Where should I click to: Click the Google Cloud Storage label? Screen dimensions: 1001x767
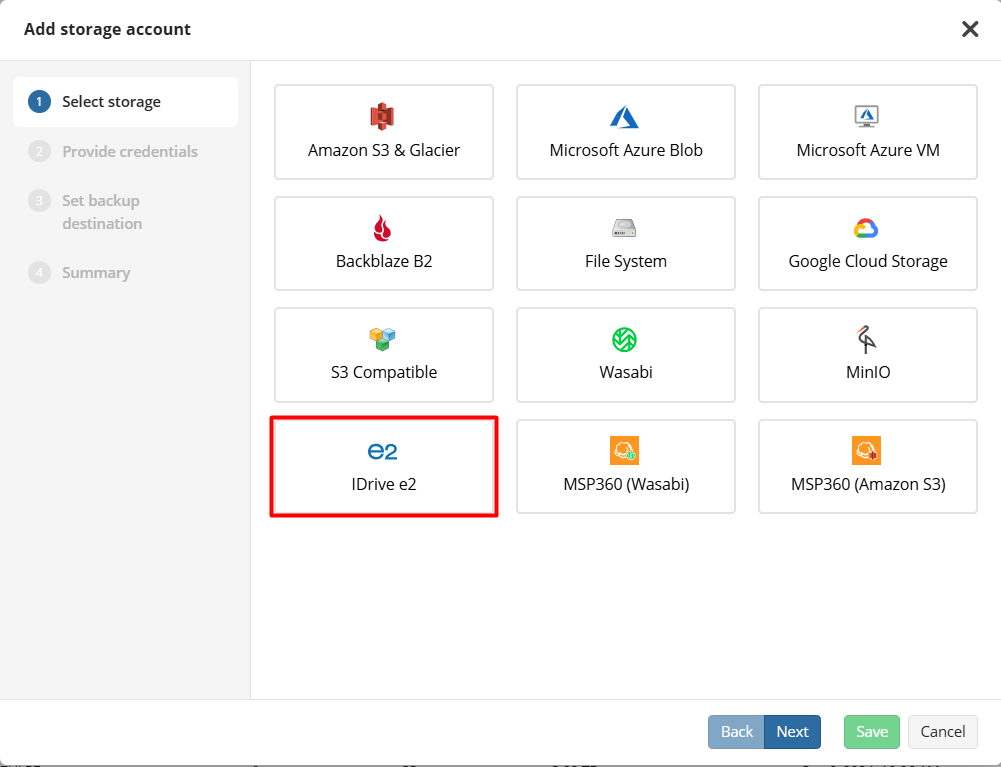(868, 261)
